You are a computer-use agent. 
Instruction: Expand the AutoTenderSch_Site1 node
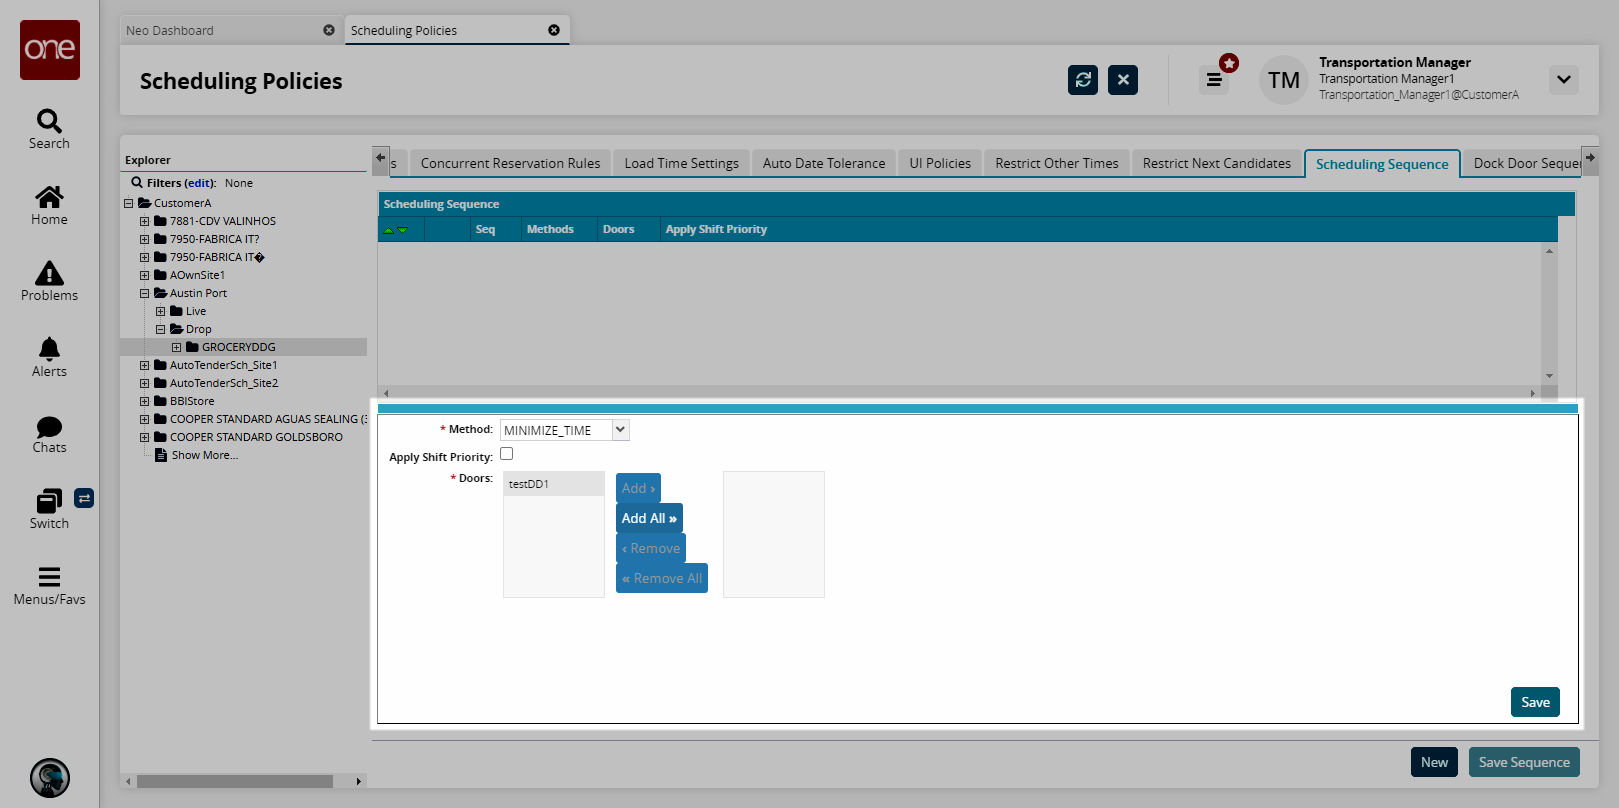[x=145, y=365]
